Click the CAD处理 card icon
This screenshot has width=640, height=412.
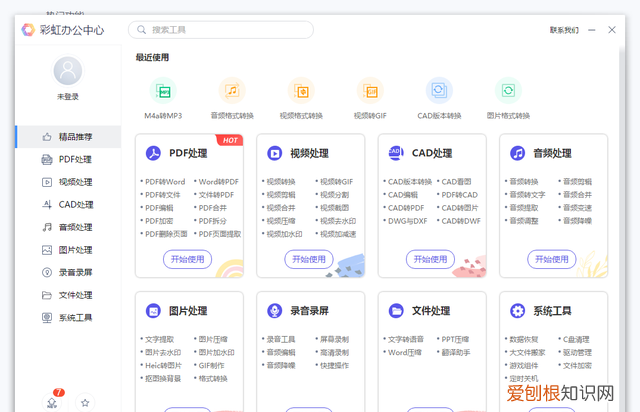click(396, 153)
